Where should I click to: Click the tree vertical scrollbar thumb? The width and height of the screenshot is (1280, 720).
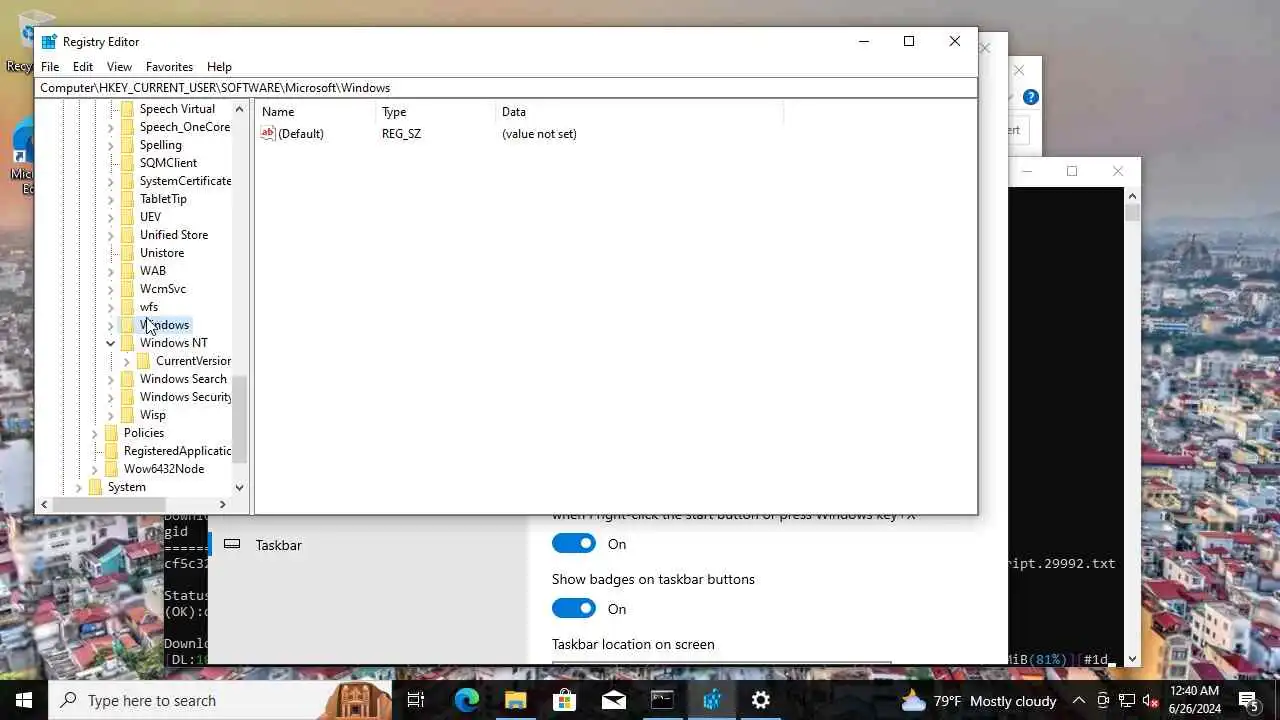239,418
